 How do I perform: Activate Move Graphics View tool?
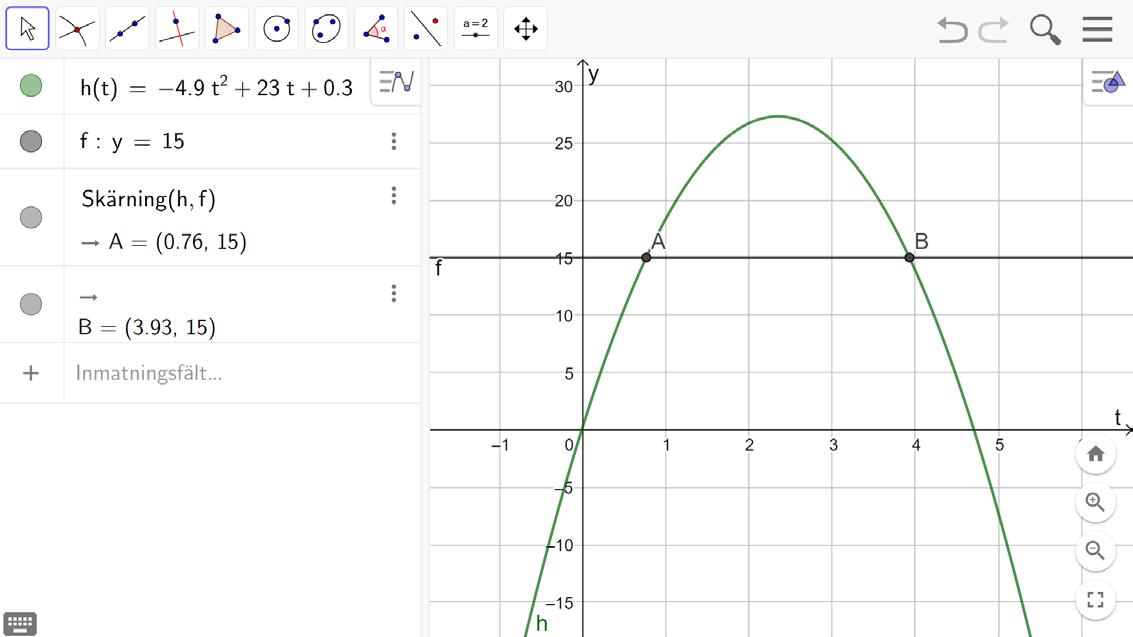point(526,29)
